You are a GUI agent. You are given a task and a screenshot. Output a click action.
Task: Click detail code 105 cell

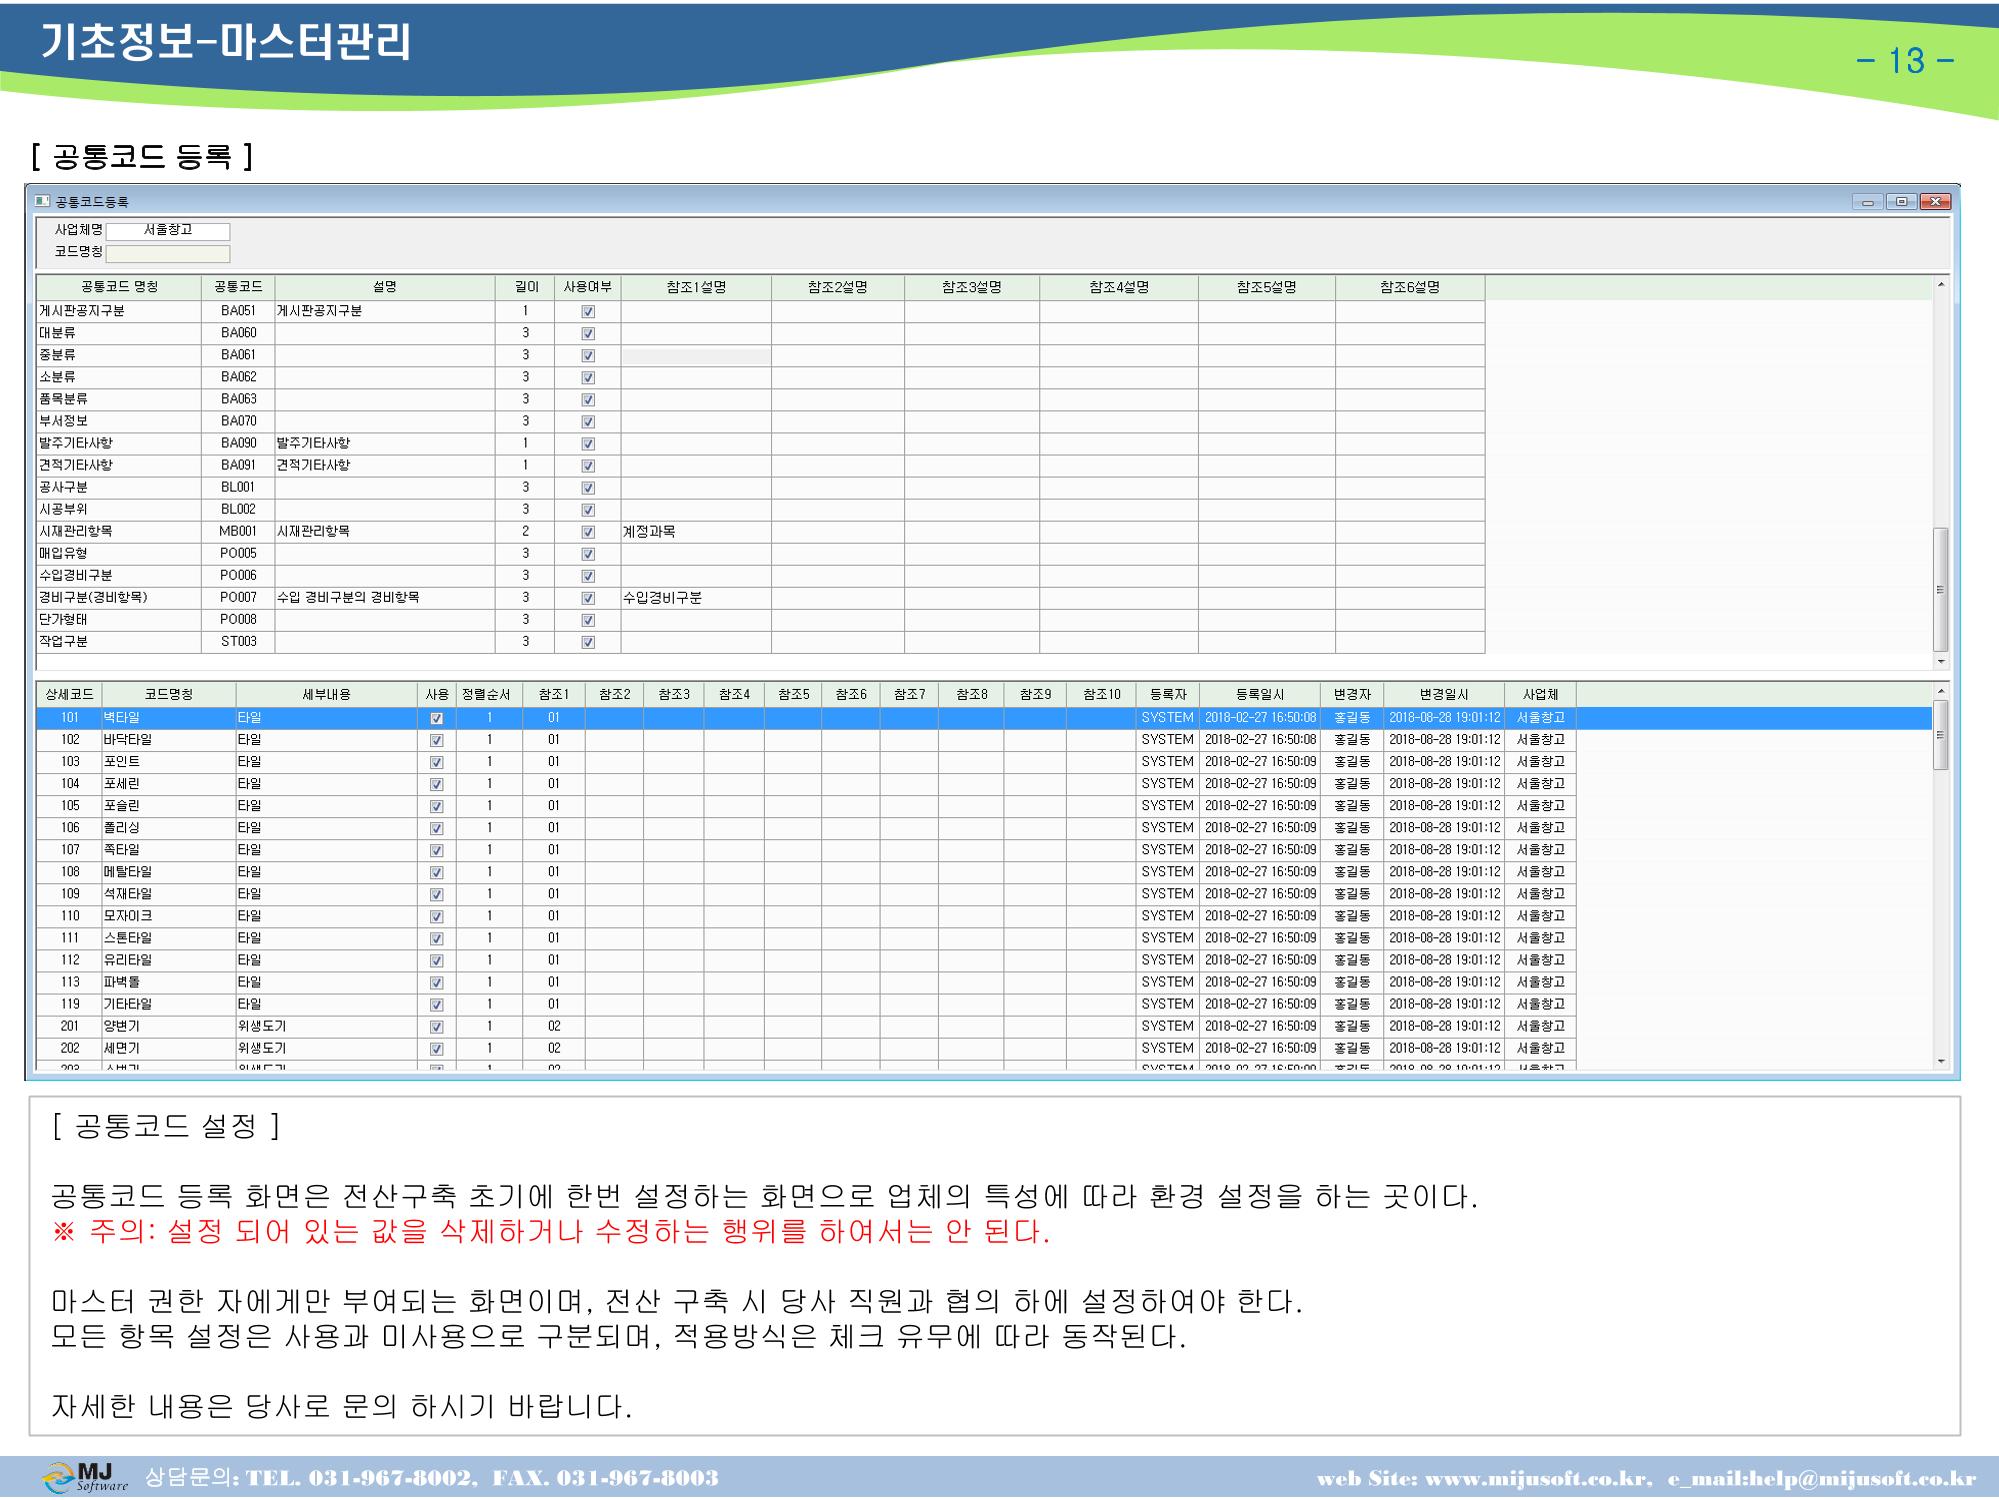pyautogui.click(x=69, y=806)
